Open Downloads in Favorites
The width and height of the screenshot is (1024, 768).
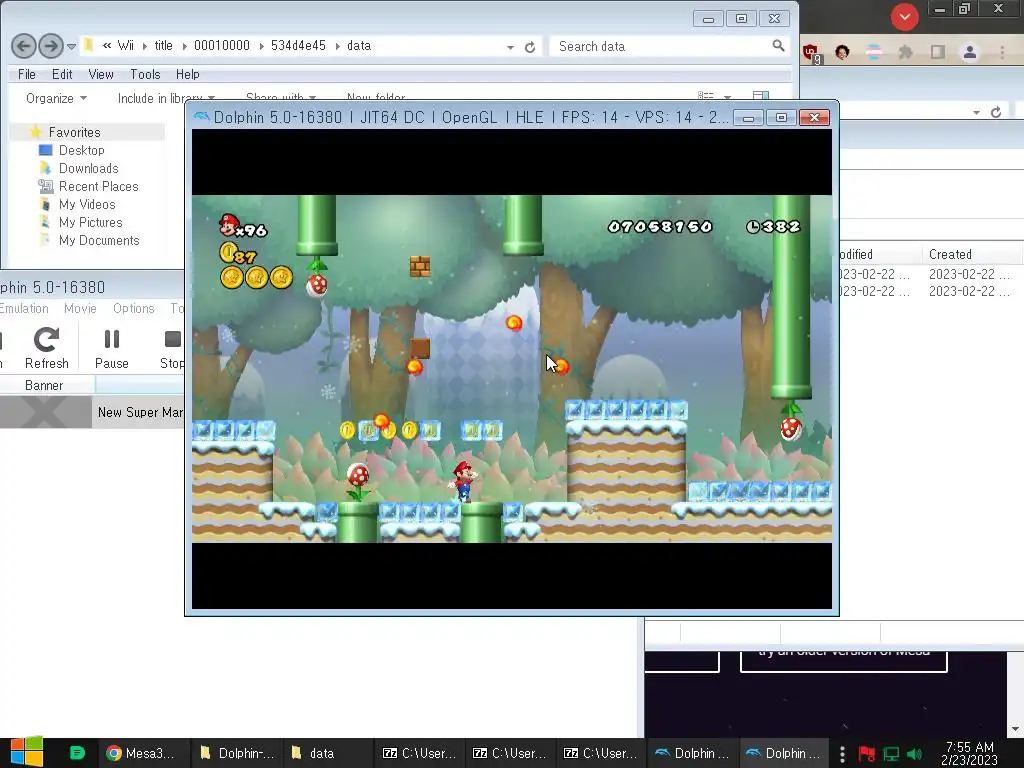tap(88, 168)
